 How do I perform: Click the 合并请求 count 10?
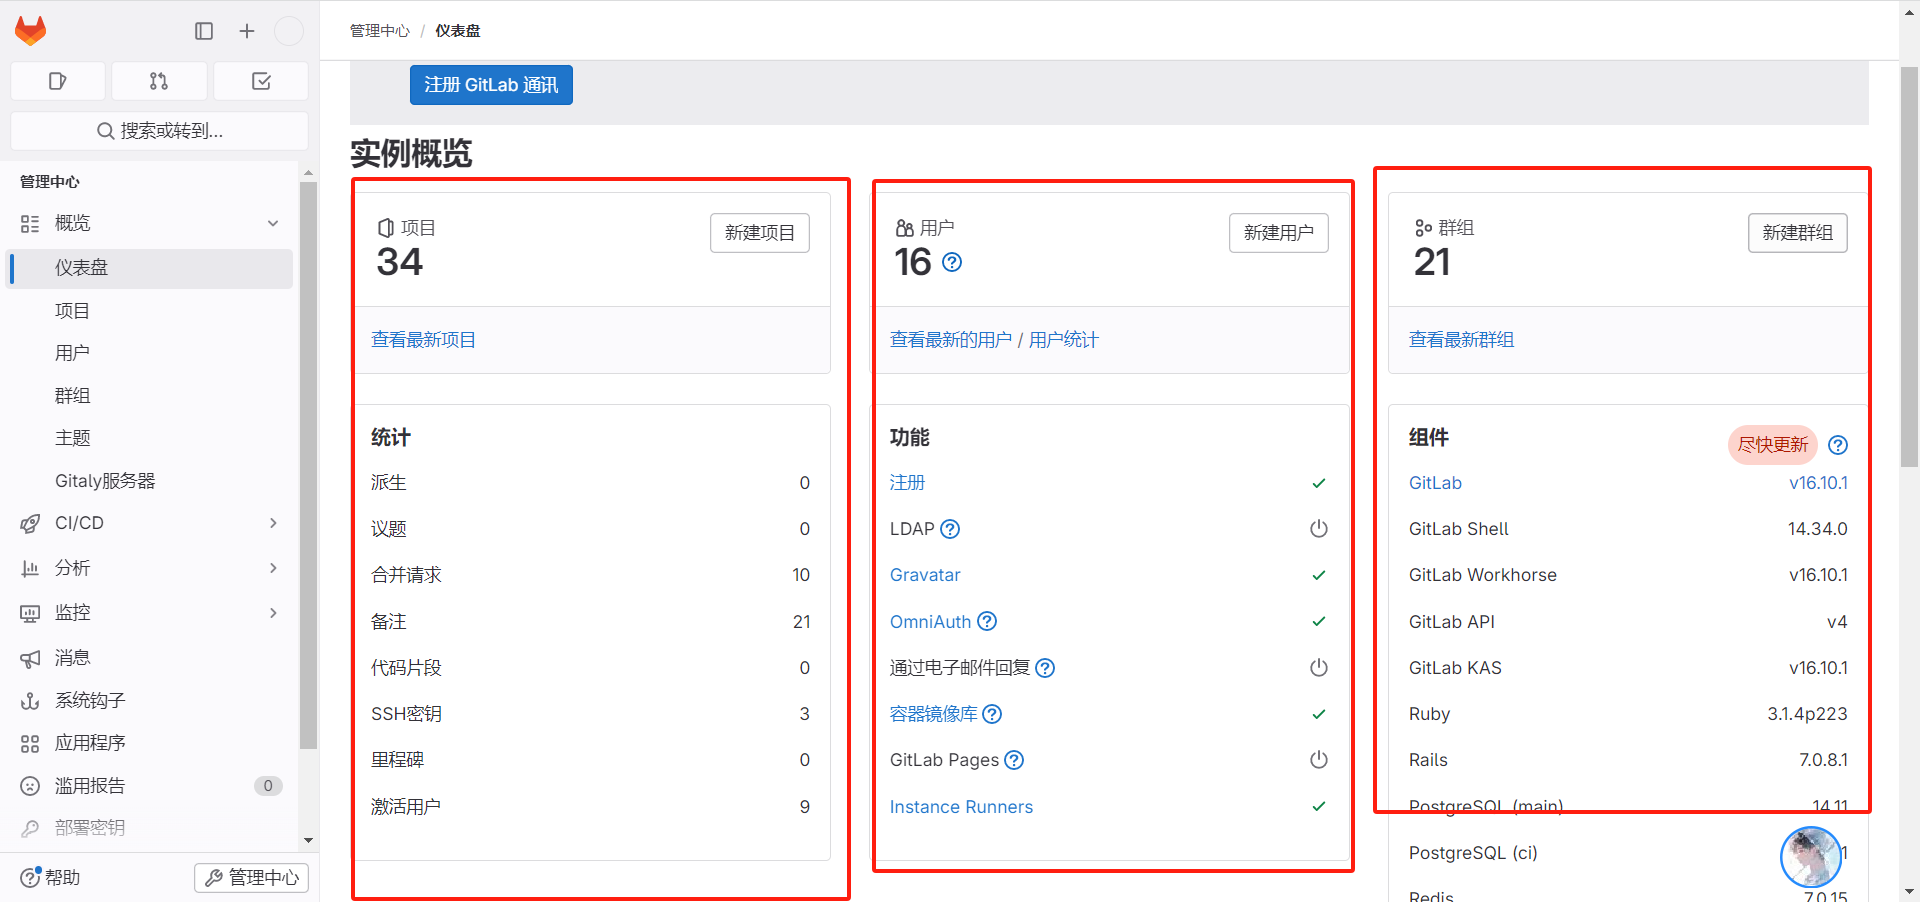[801, 575]
